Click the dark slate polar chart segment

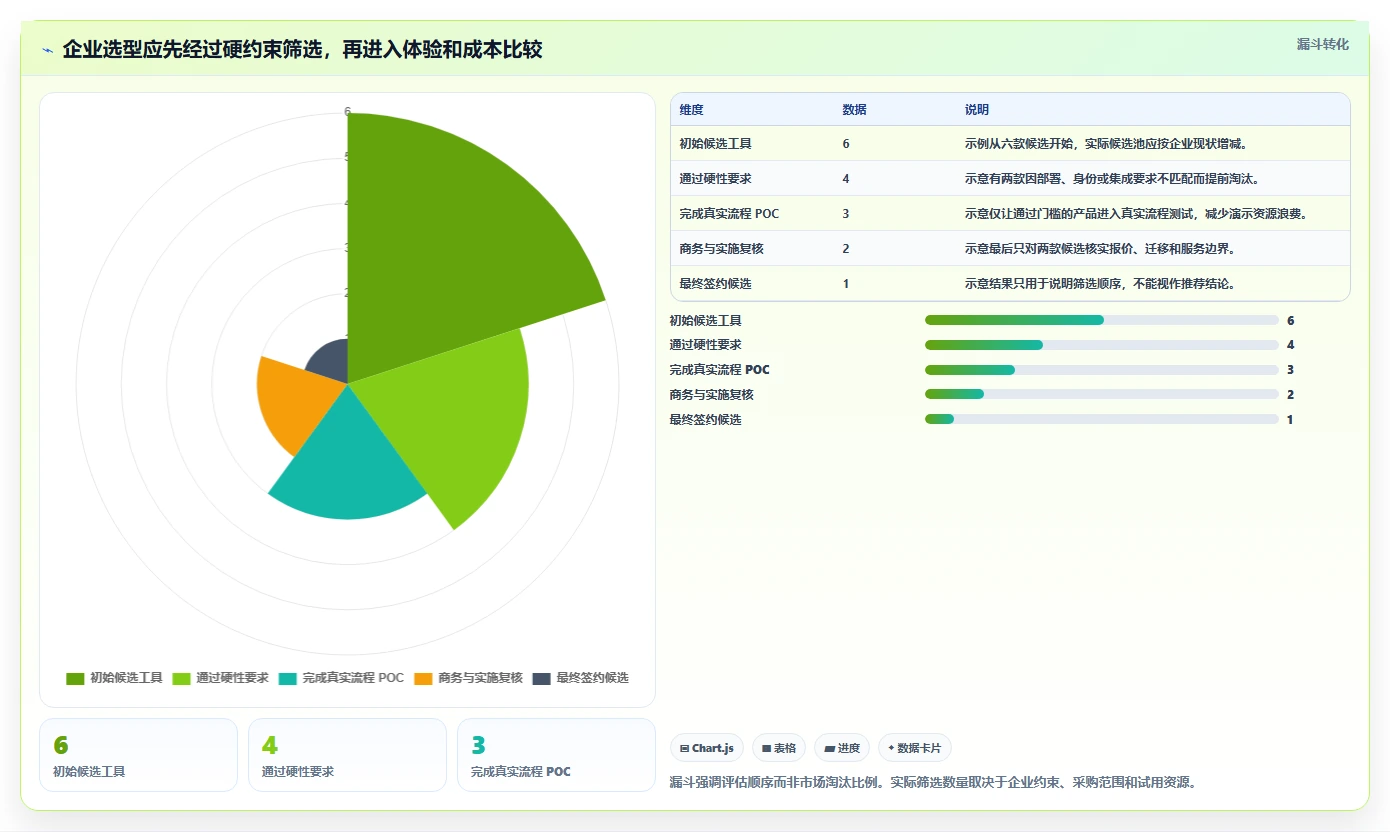point(333,362)
